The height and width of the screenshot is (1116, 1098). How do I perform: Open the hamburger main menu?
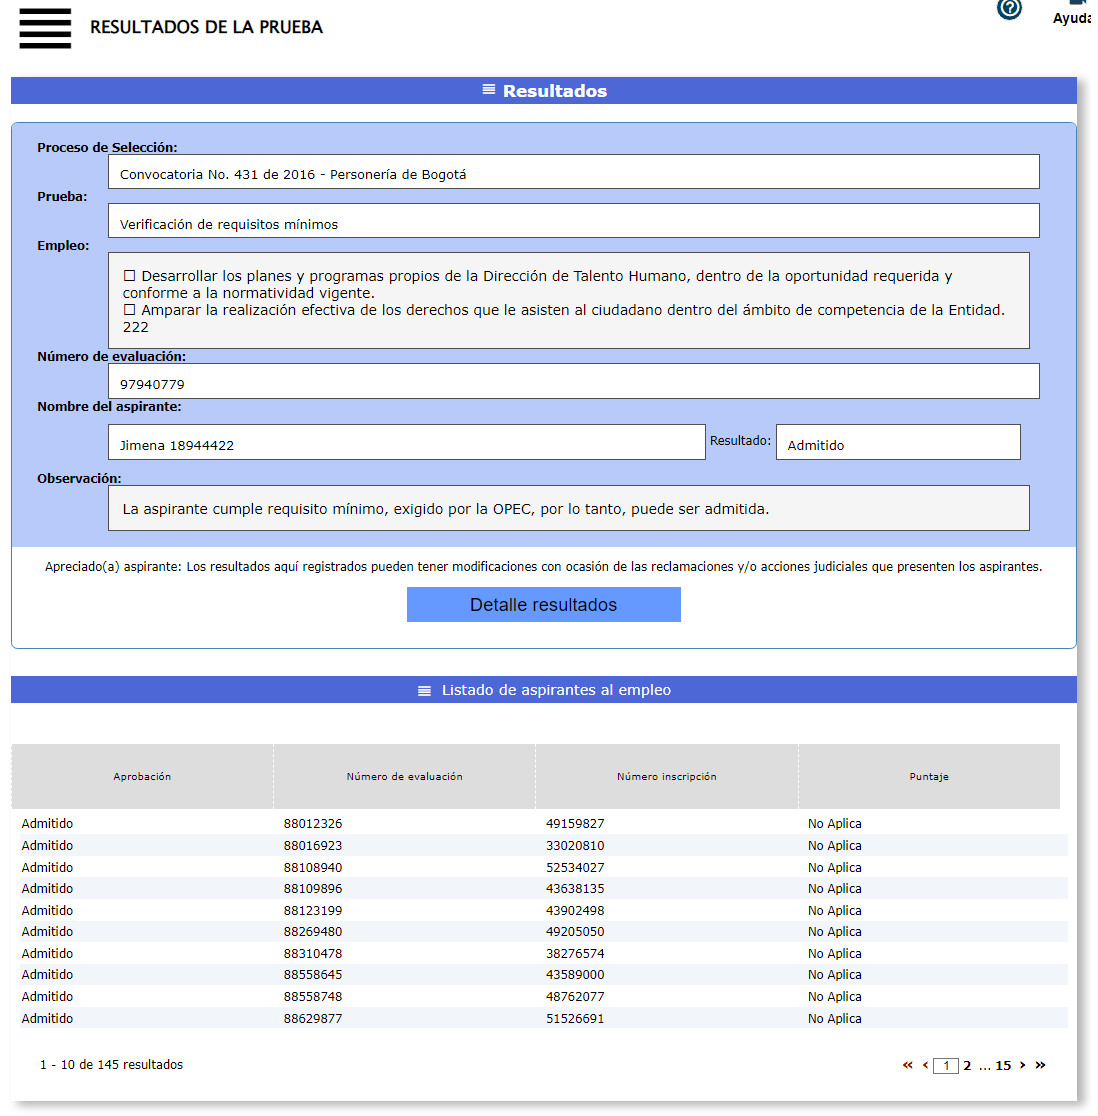[45, 28]
